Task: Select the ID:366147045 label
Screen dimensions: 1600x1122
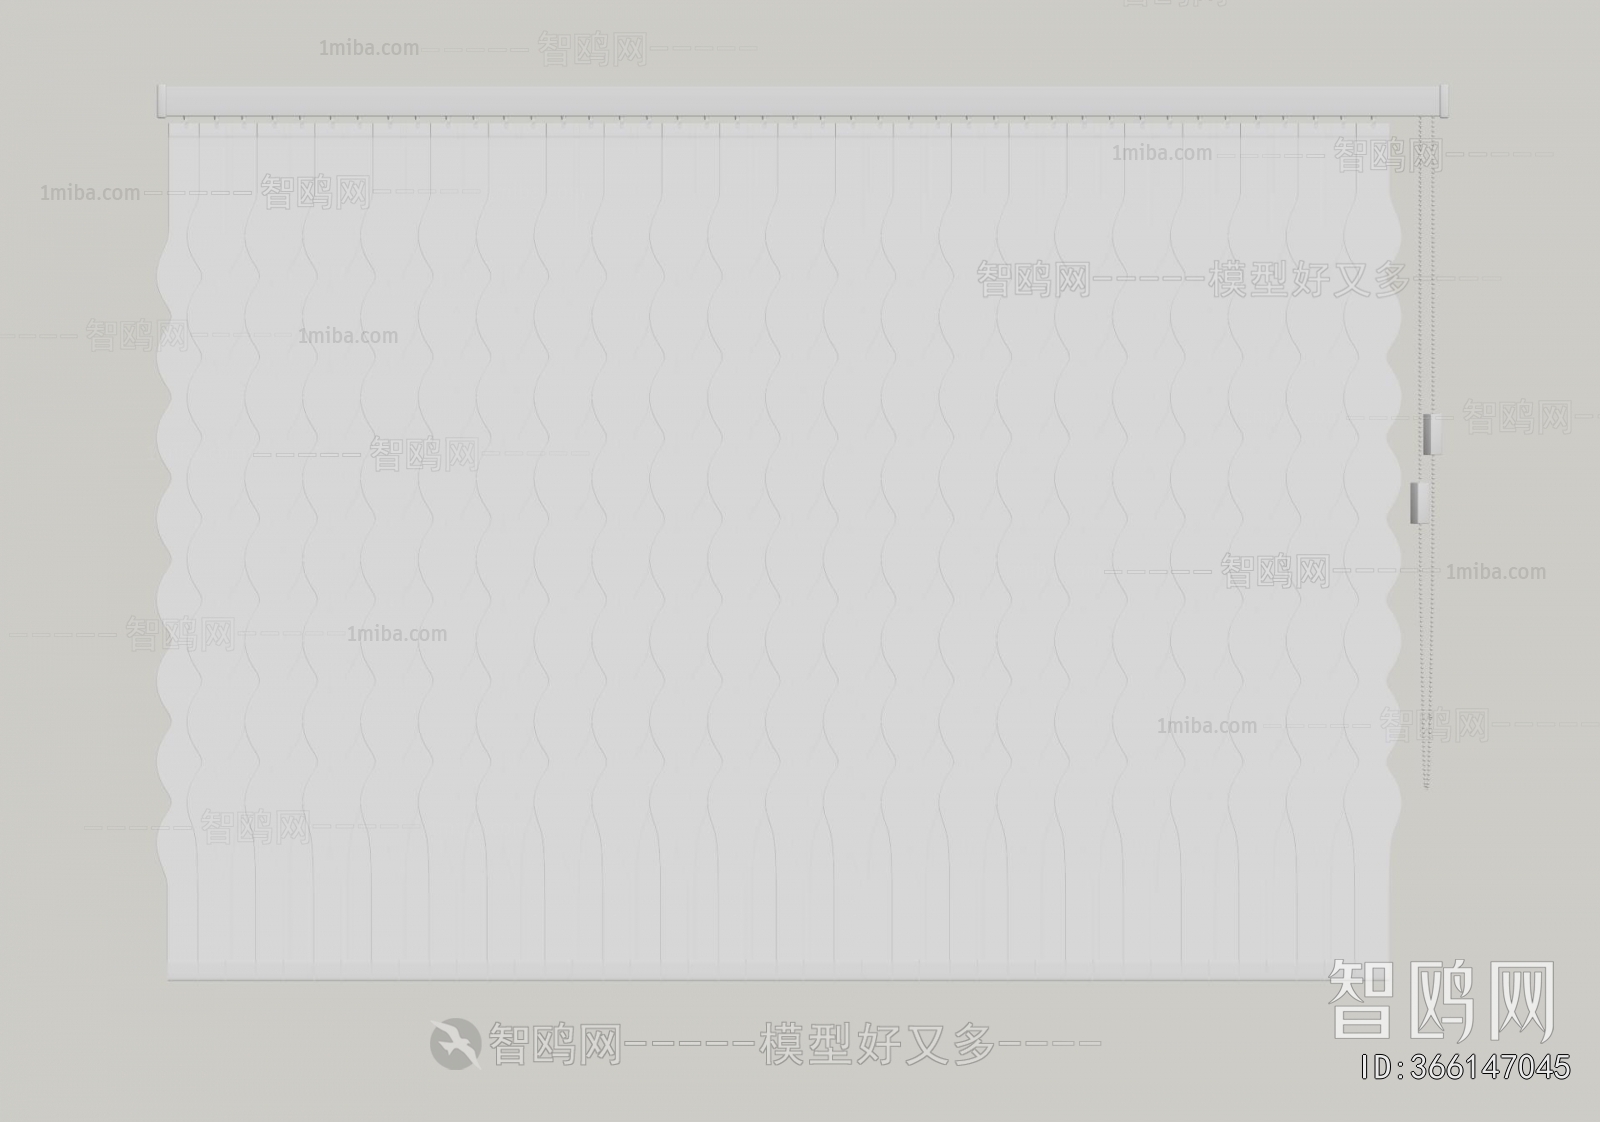Action: pyautogui.click(x=1466, y=1067)
